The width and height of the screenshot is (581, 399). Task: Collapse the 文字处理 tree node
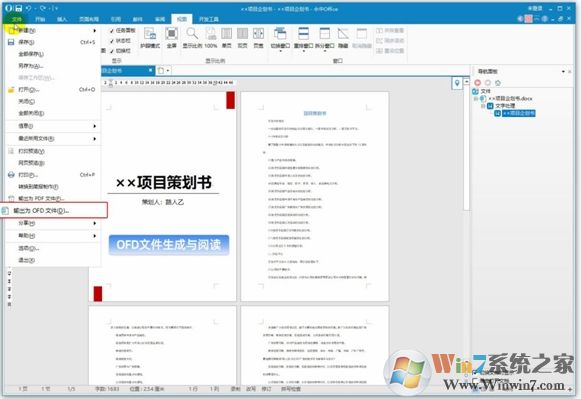click(483, 106)
